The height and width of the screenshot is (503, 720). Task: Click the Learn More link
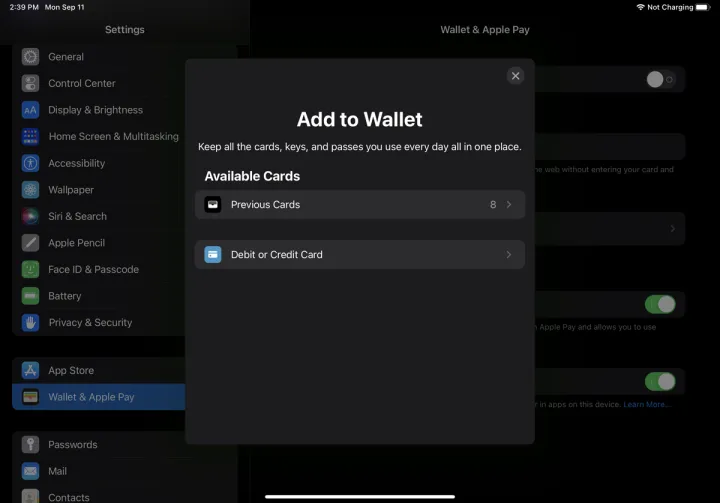pos(647,404)
